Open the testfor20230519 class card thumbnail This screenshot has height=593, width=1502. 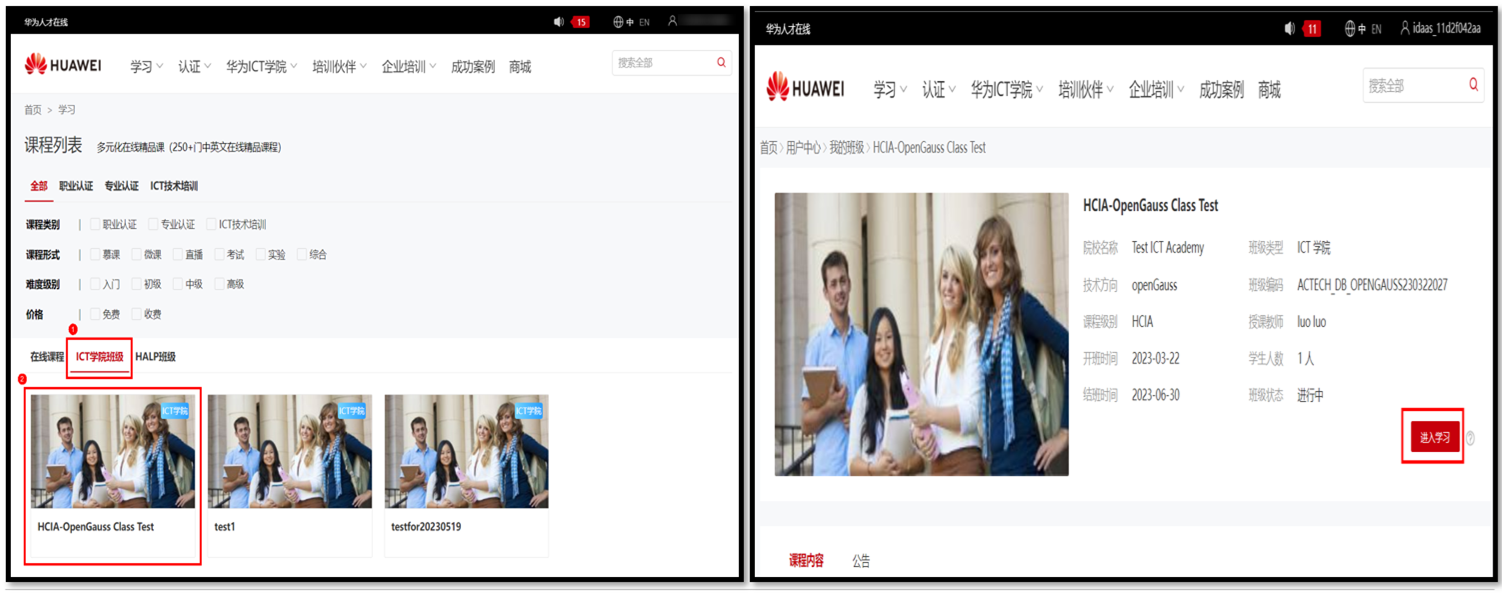(467, 451)
